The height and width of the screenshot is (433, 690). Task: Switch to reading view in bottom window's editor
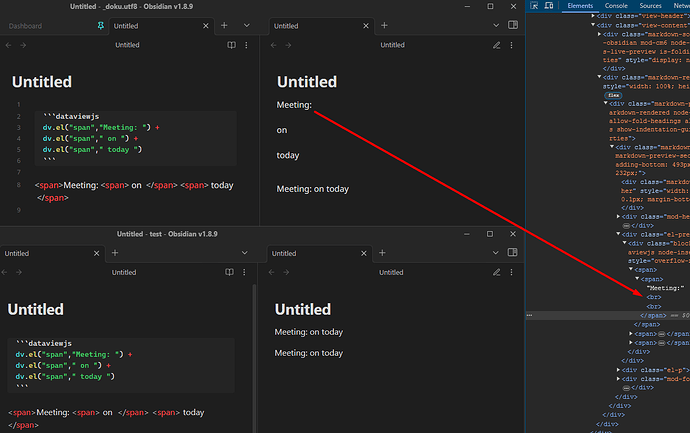pos(229,272)
